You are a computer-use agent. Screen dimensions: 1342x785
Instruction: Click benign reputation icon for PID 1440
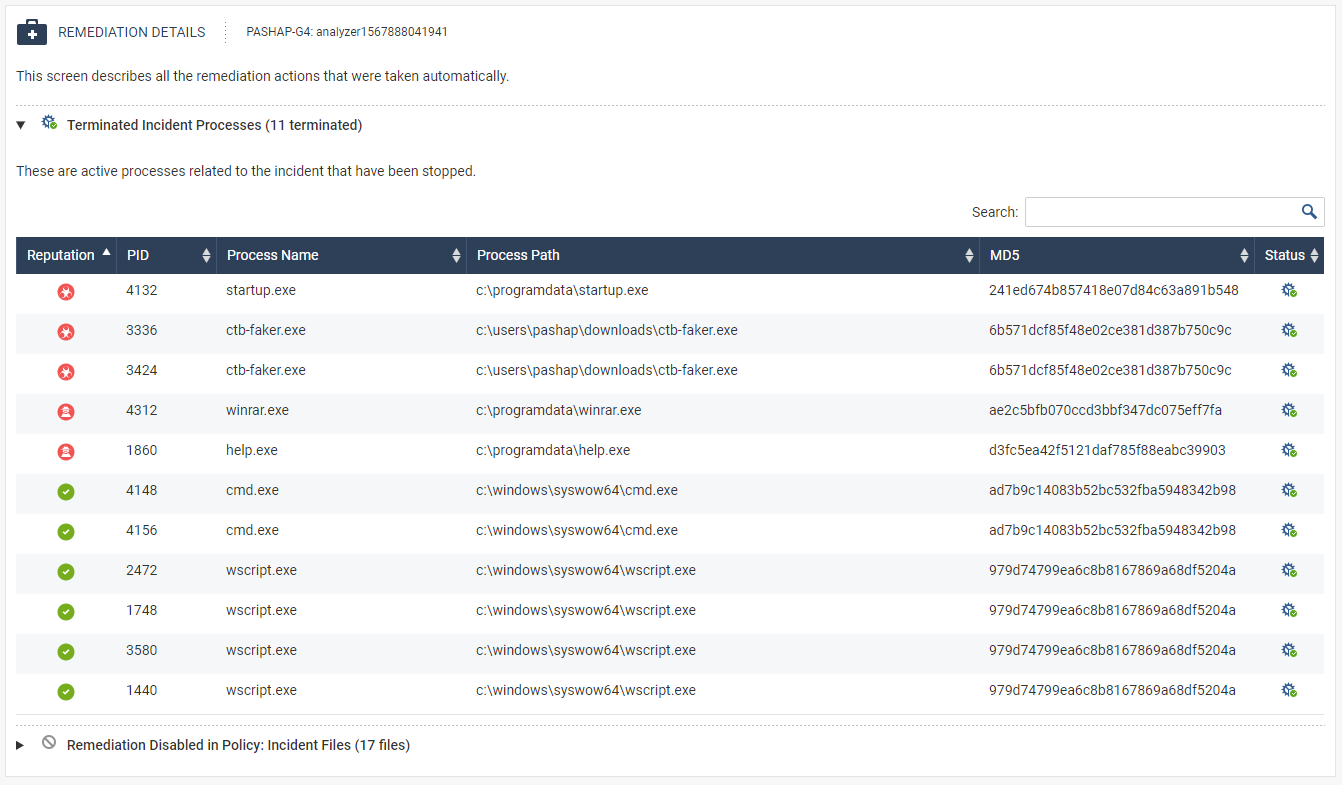[x=66, y=692]
